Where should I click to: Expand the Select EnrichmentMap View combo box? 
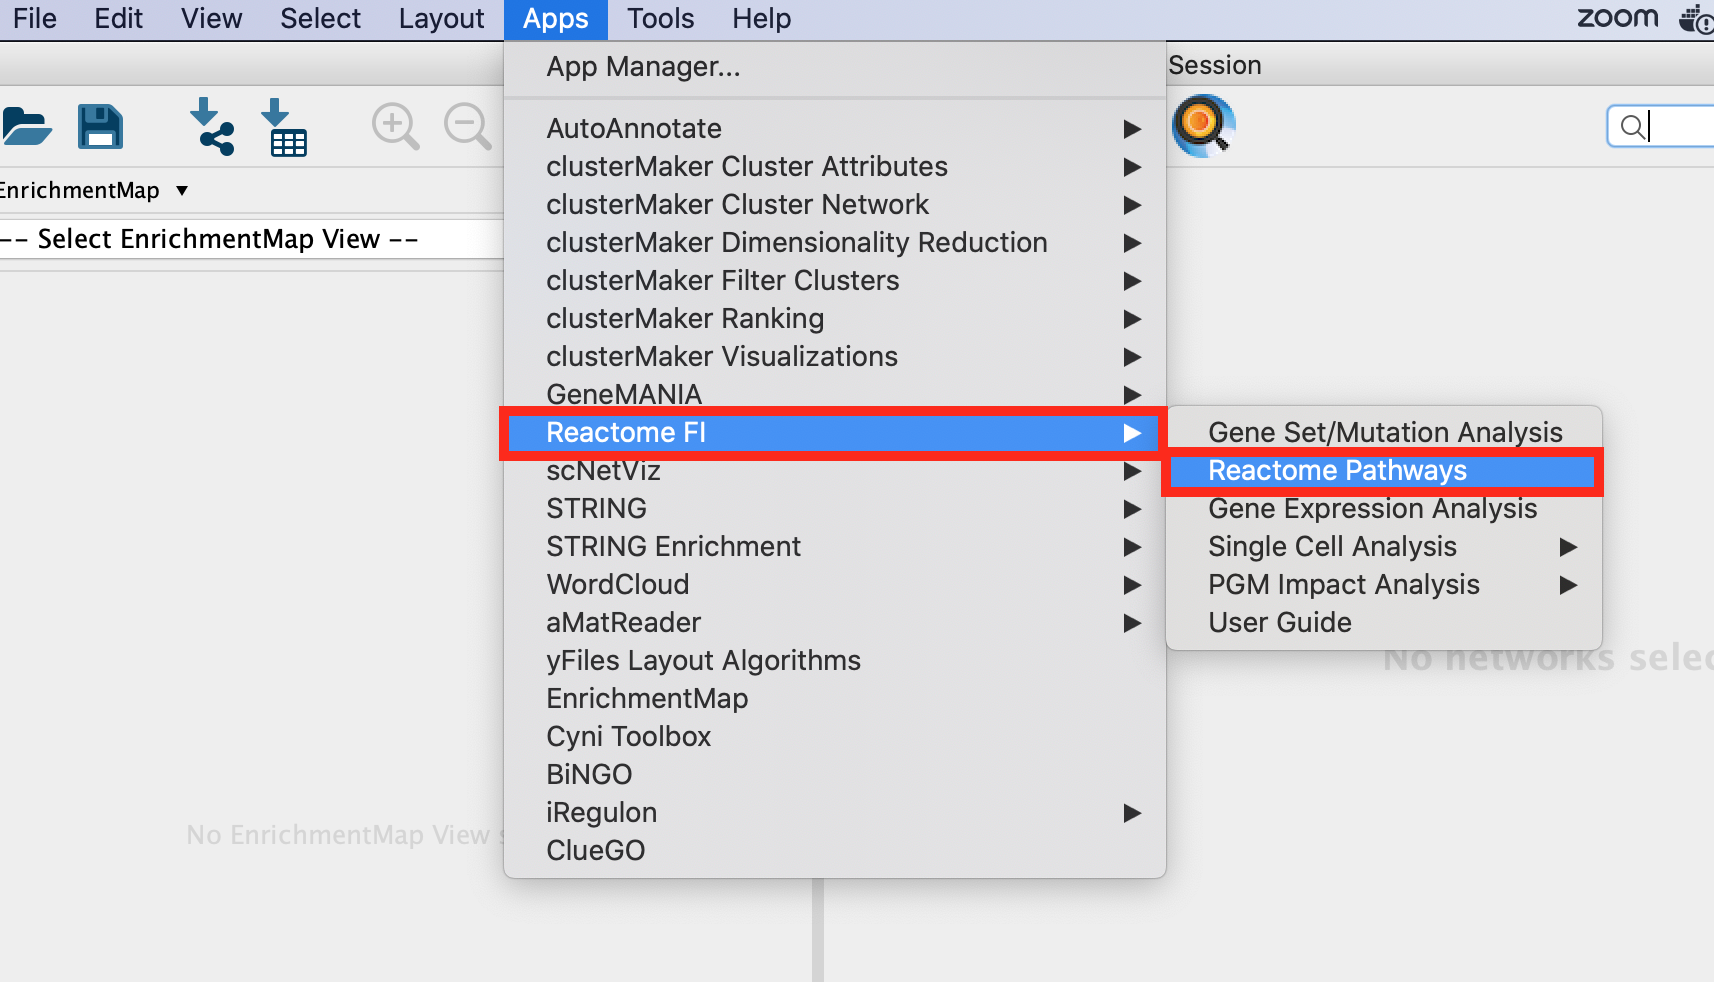coord(250,239)
